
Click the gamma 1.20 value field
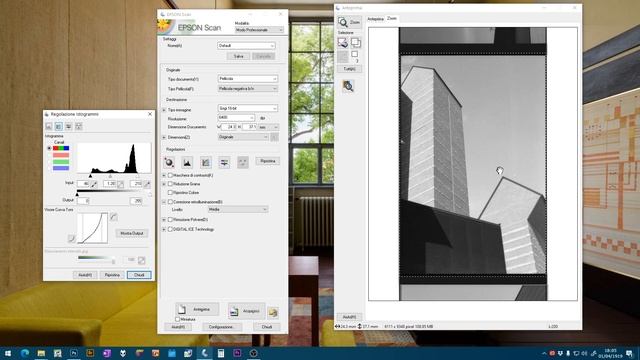[110, 184]
